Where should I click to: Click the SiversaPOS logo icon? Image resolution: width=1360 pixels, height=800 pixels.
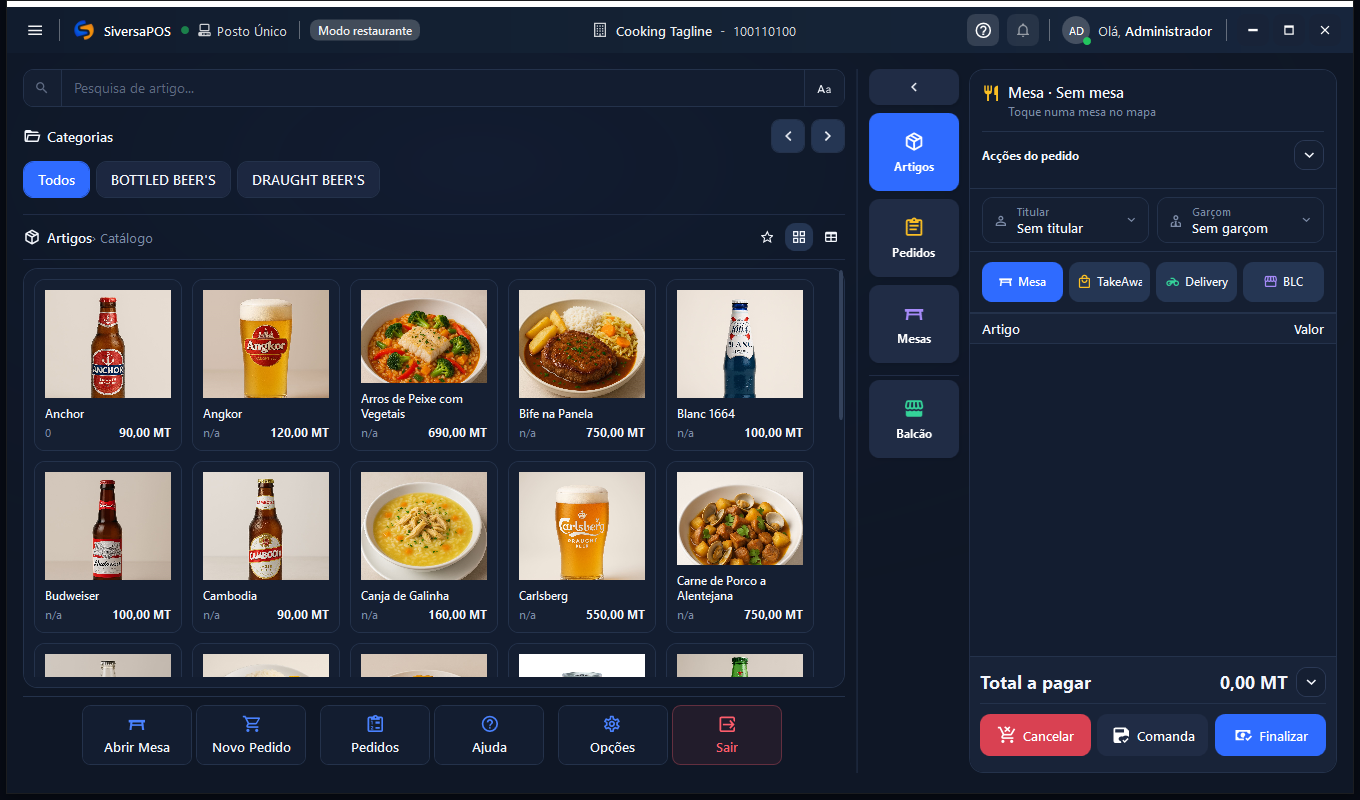[x=84, y=31]
